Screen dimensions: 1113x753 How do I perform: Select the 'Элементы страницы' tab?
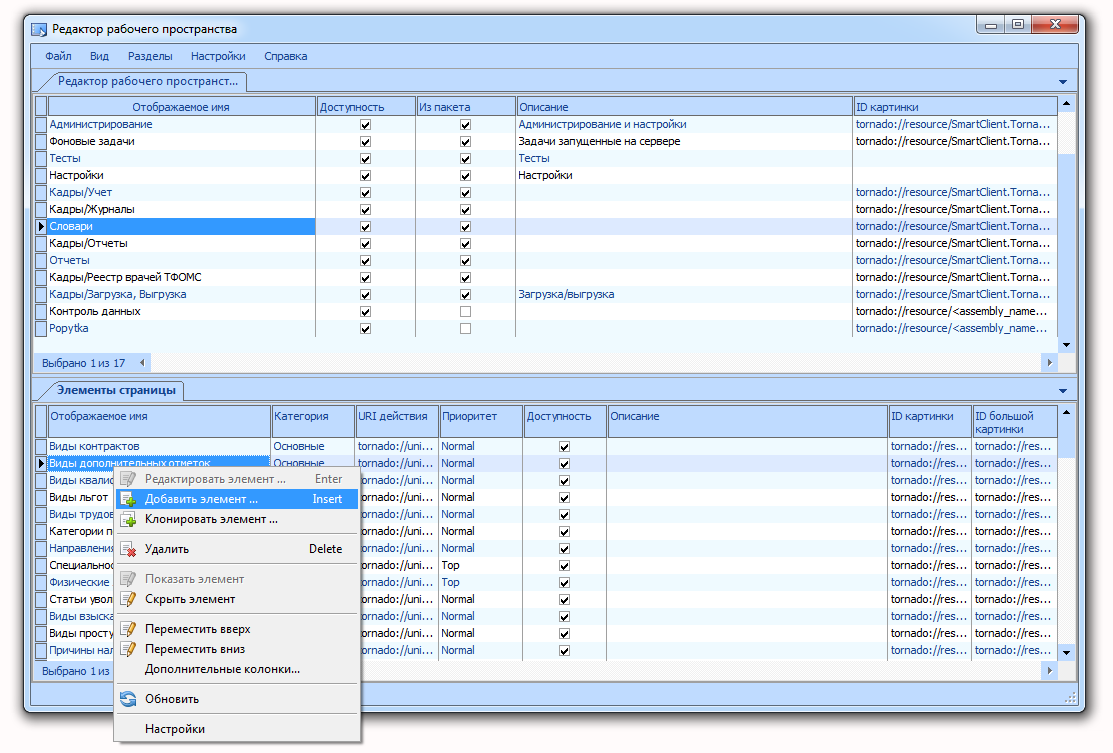click(x=116, y=390)
